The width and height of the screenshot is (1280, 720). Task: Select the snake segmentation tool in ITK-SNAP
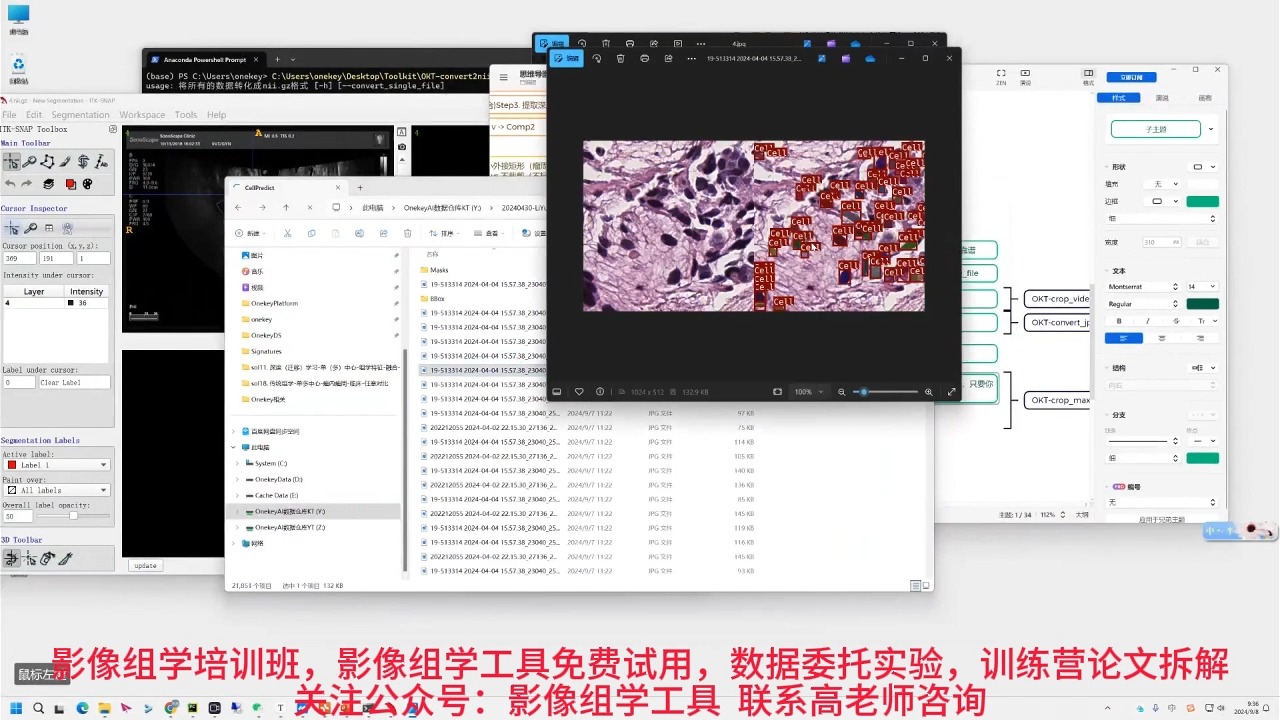(x=83, y=161)
